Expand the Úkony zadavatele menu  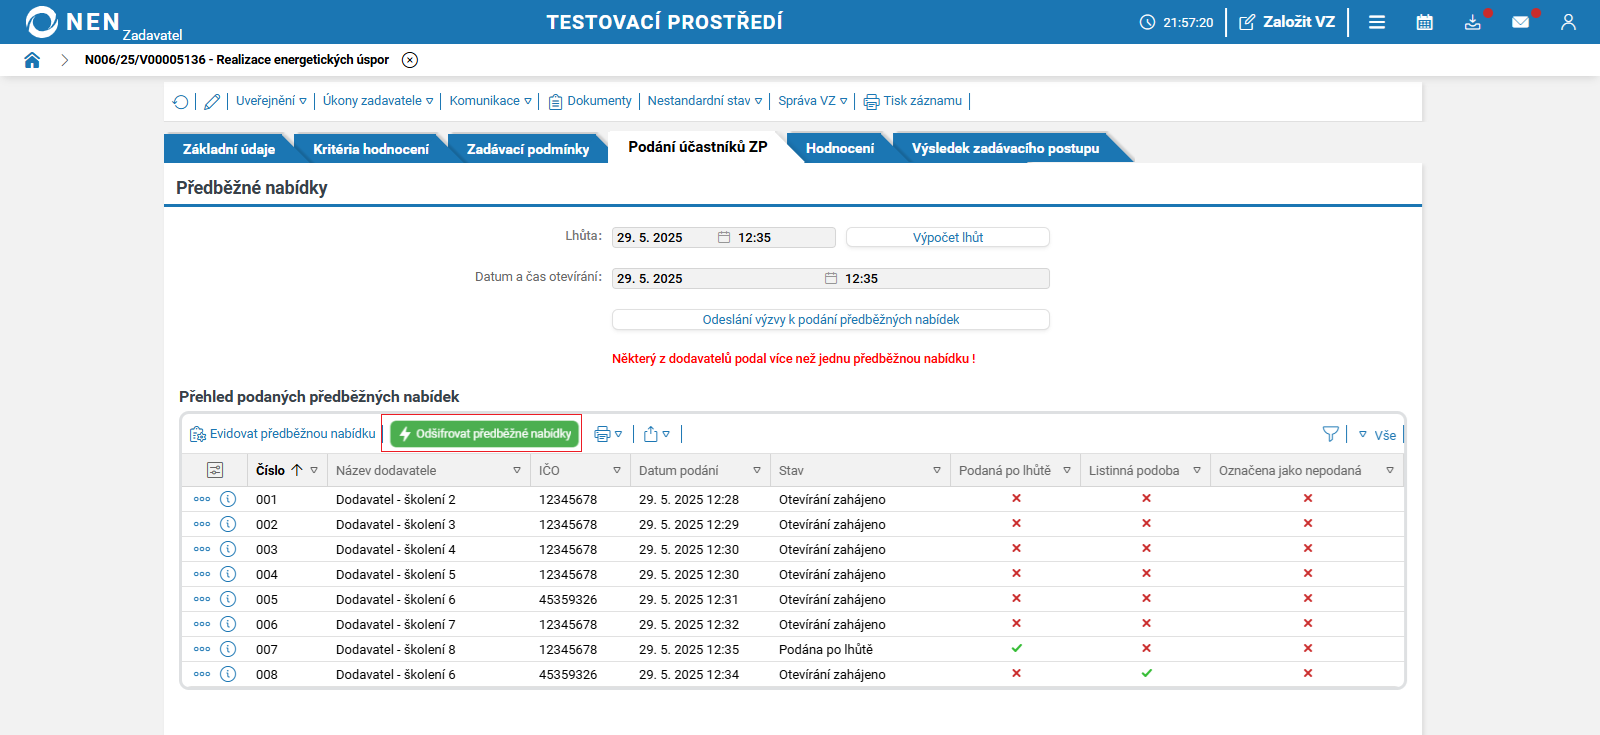point(377,101)
